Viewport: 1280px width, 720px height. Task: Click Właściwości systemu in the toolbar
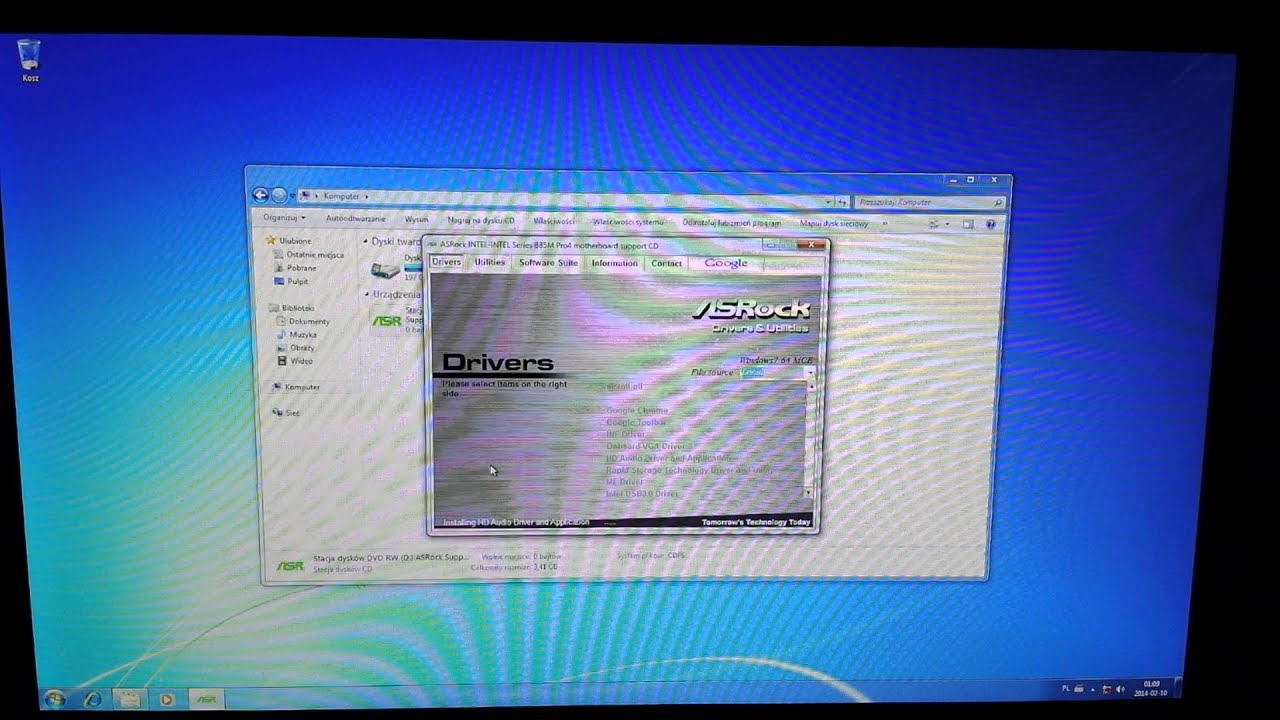click(628, 222)
